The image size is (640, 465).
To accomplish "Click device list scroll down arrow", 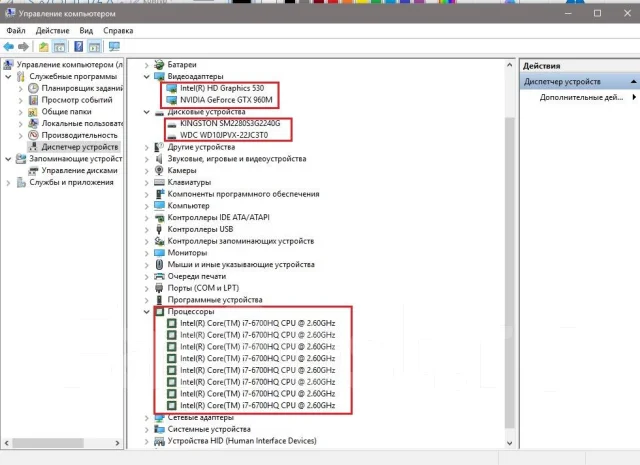I will click(x=509, y=443).
